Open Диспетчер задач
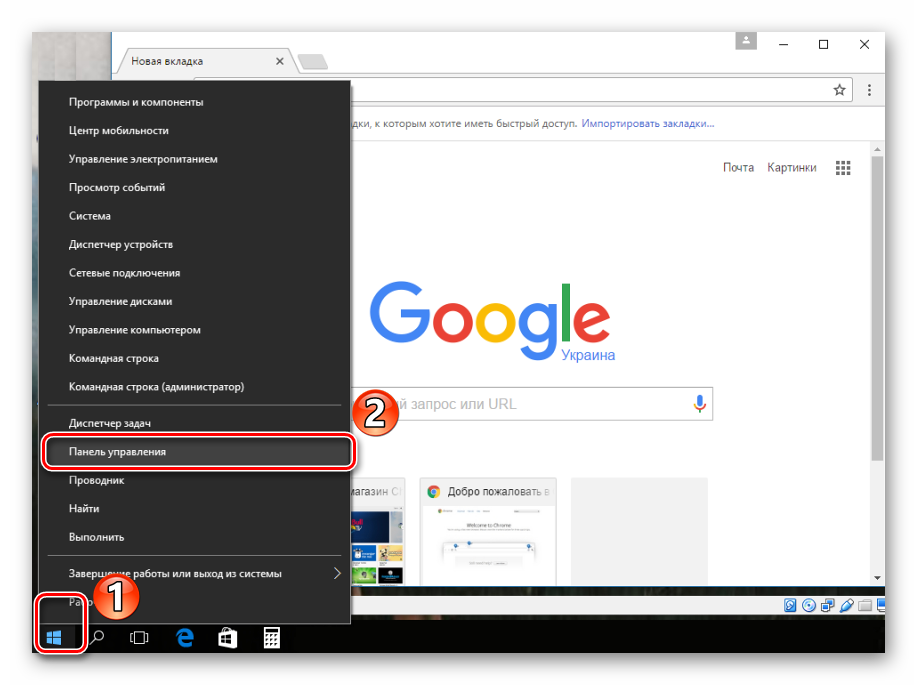Screen dimensions: 917x685 point(195,423)
